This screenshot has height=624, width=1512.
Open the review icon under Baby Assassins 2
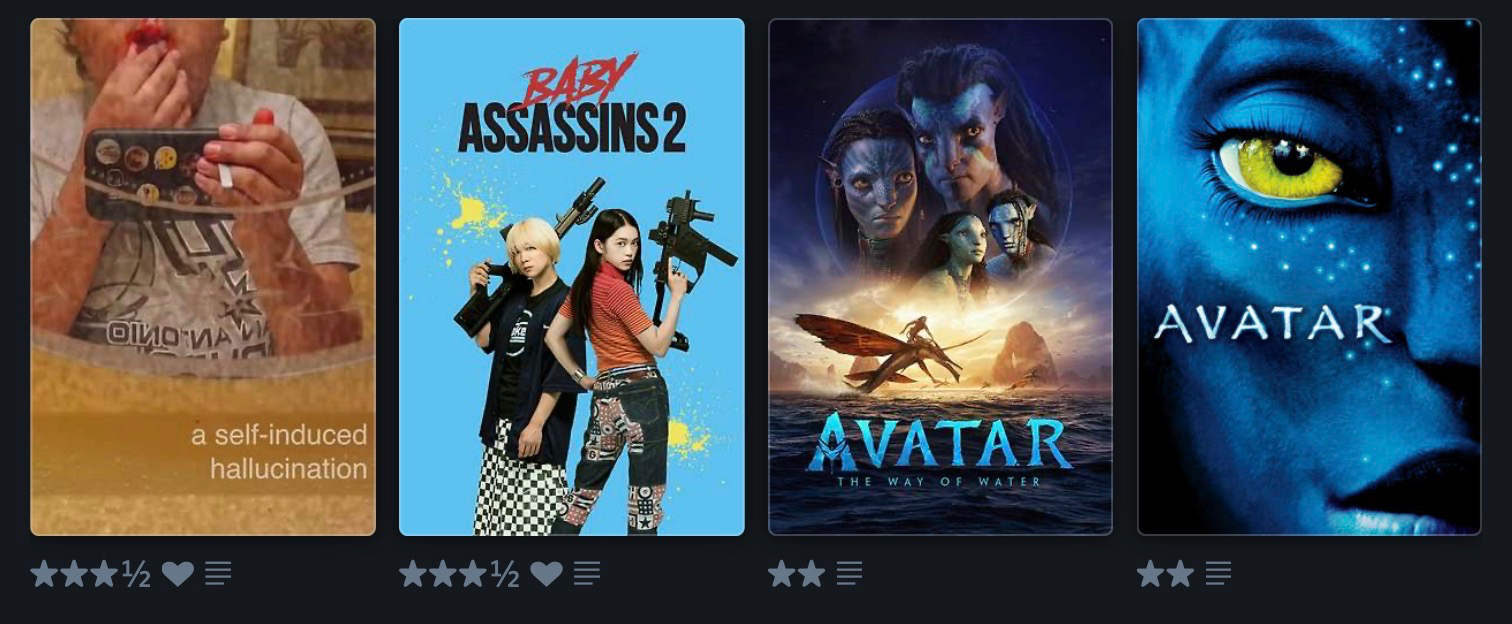point(587,573)
